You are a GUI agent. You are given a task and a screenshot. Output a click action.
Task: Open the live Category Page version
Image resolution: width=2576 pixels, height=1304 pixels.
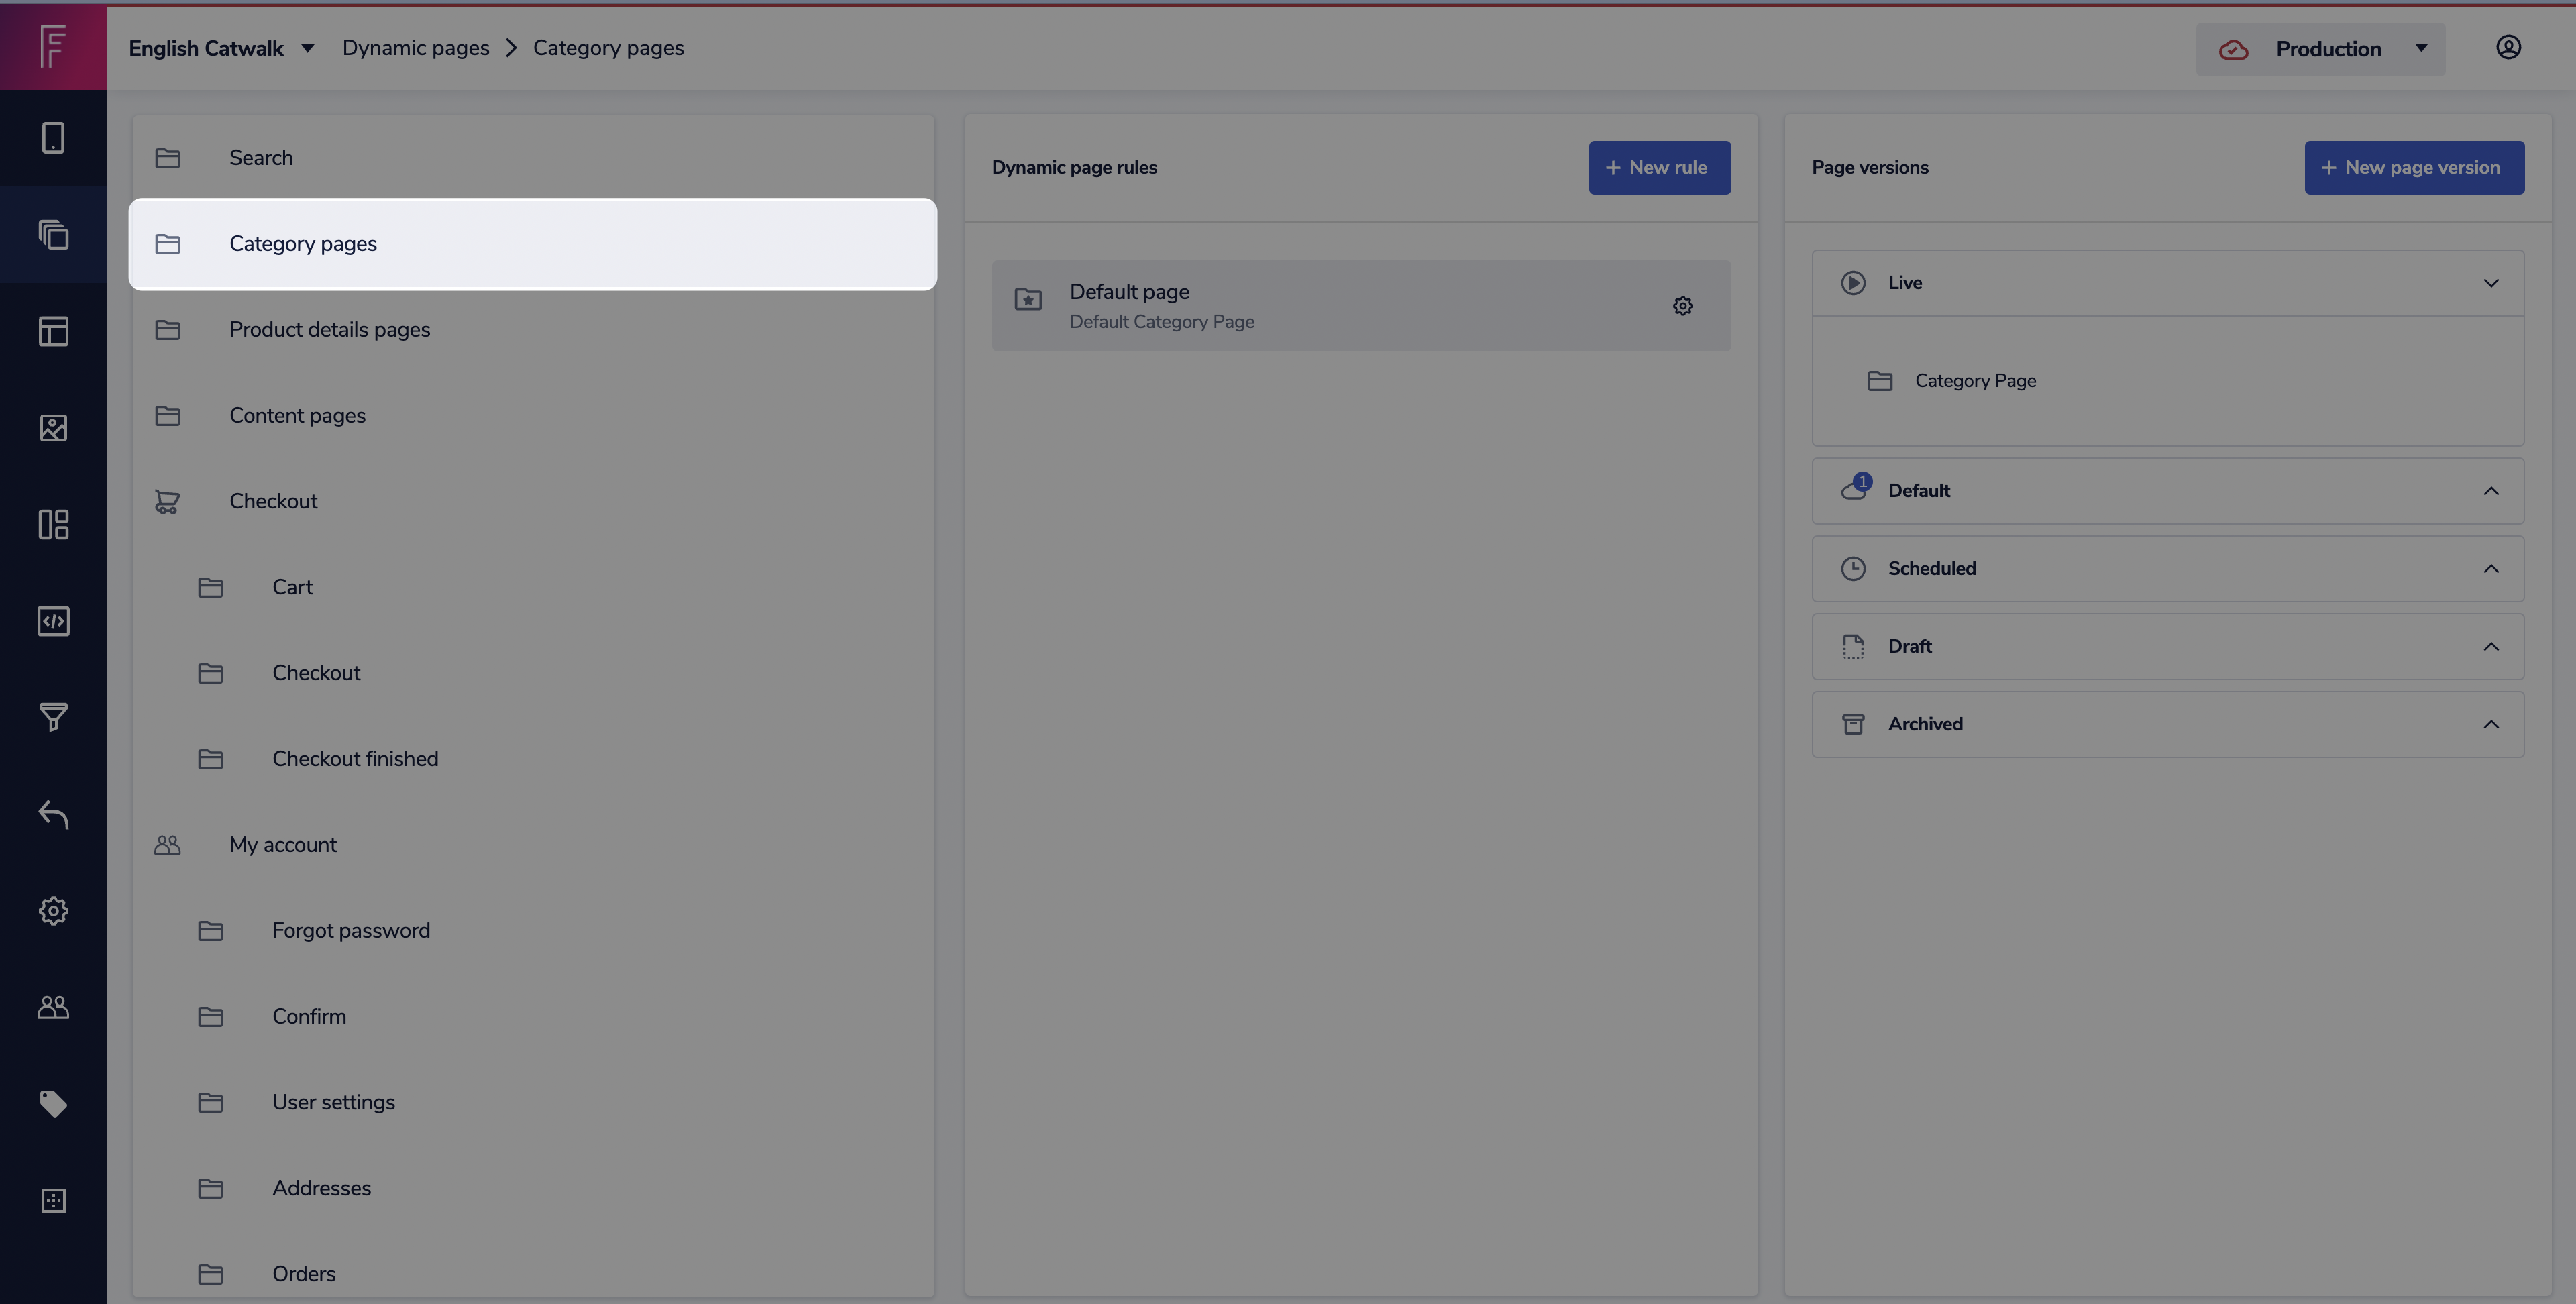point(1974,380)
